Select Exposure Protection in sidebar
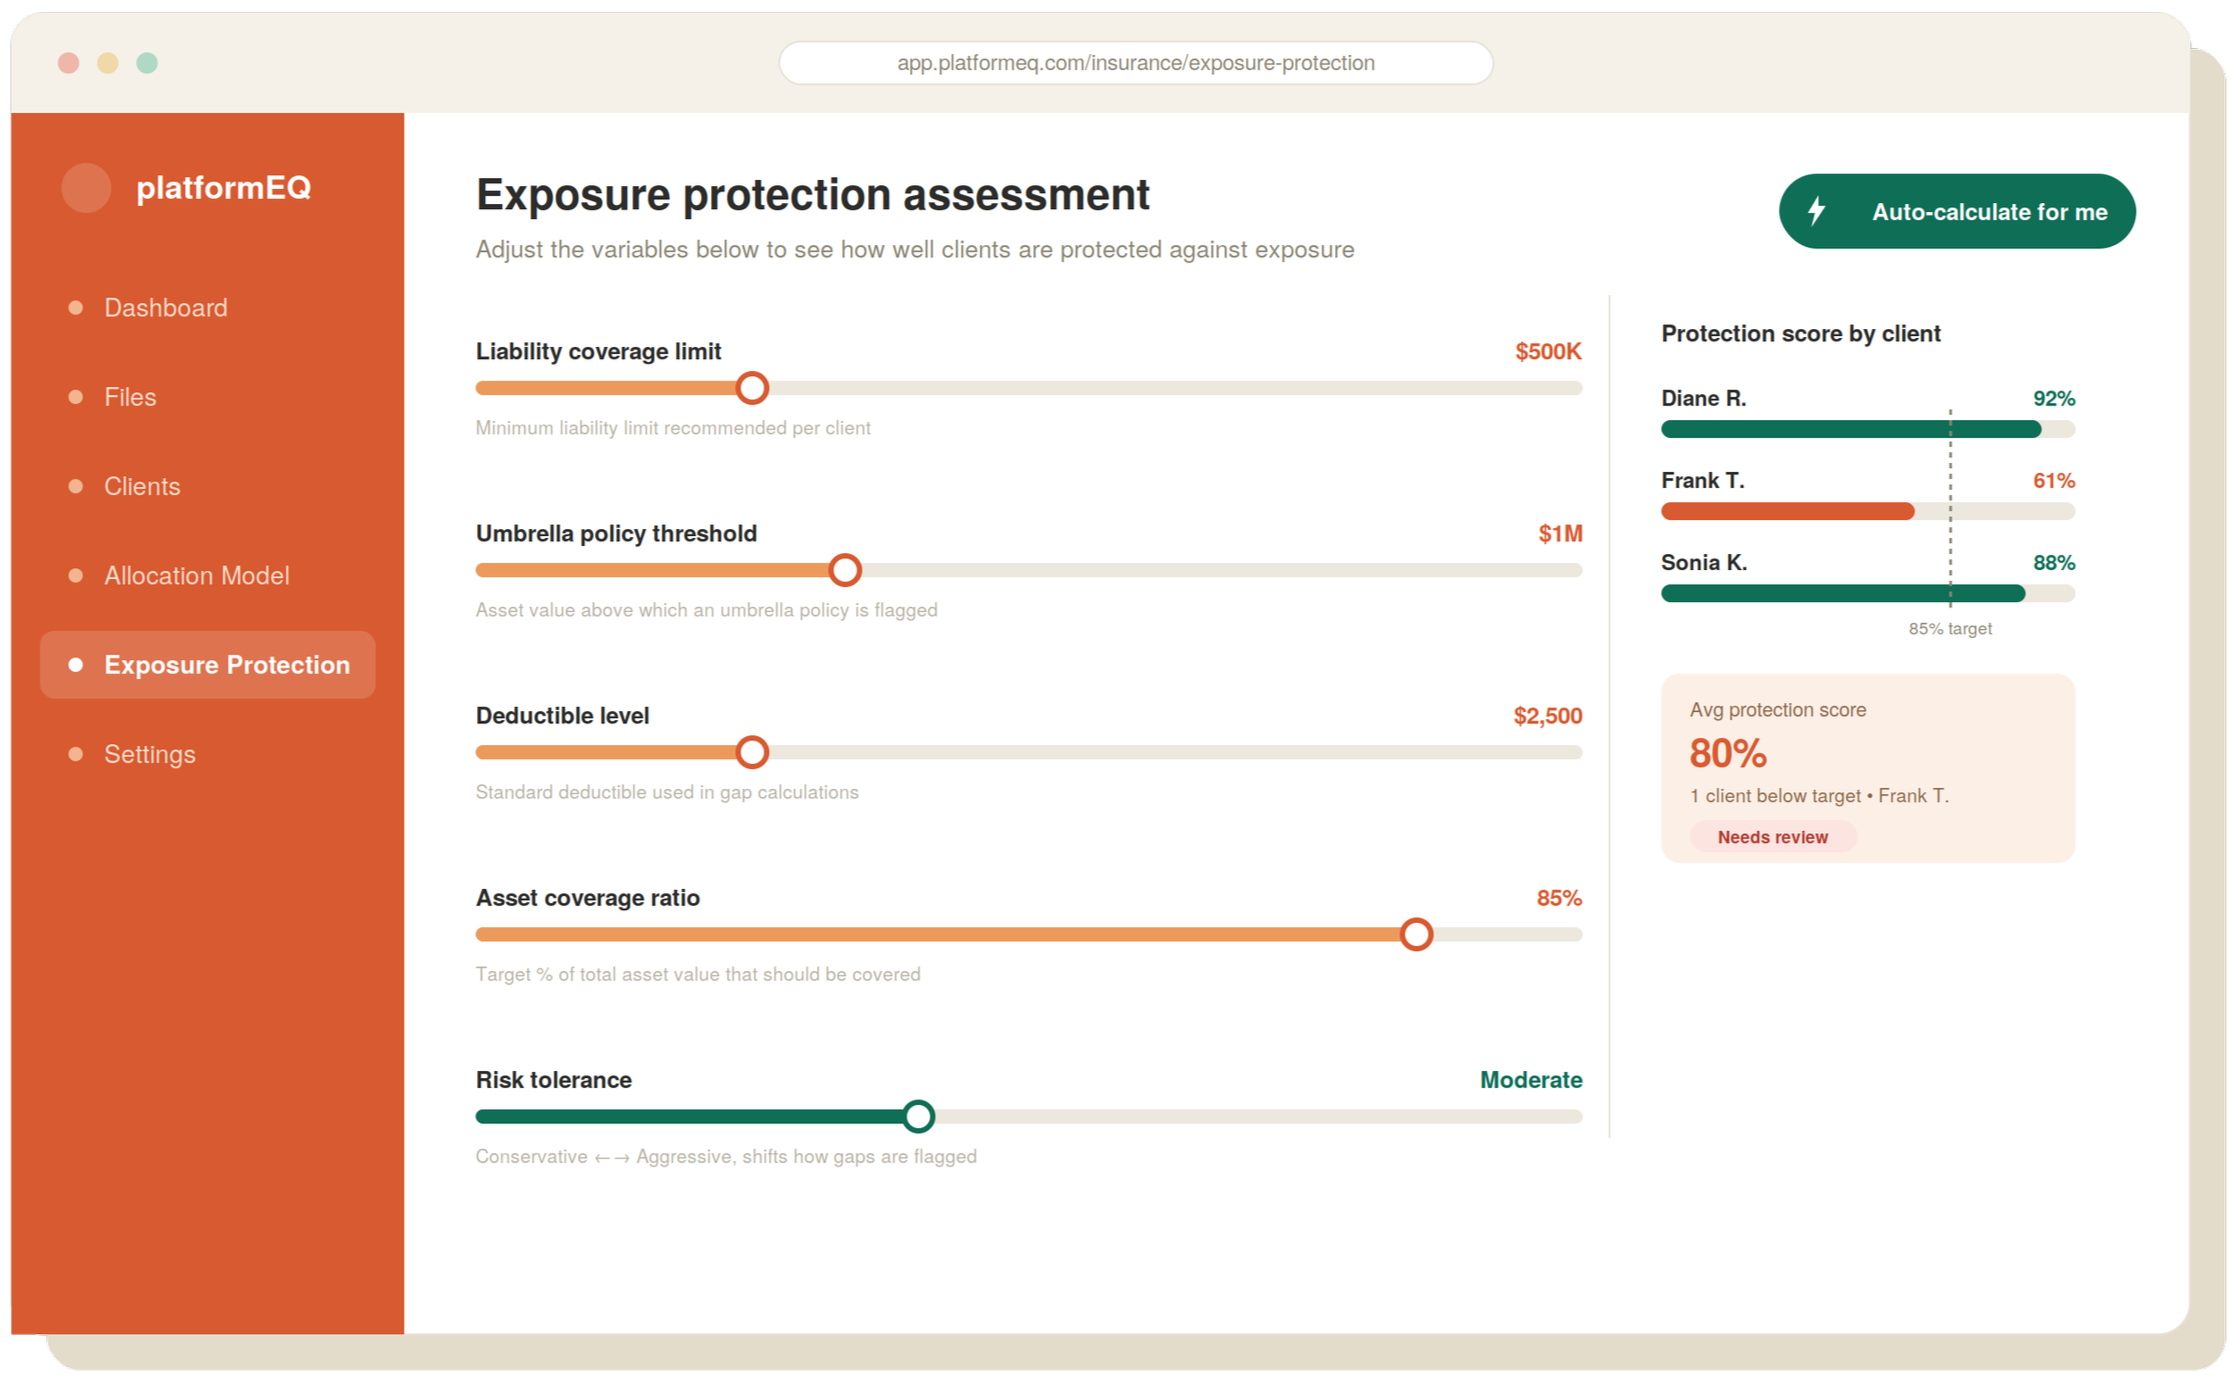This screenshot has height=1377, width=2238. point(207,665)
